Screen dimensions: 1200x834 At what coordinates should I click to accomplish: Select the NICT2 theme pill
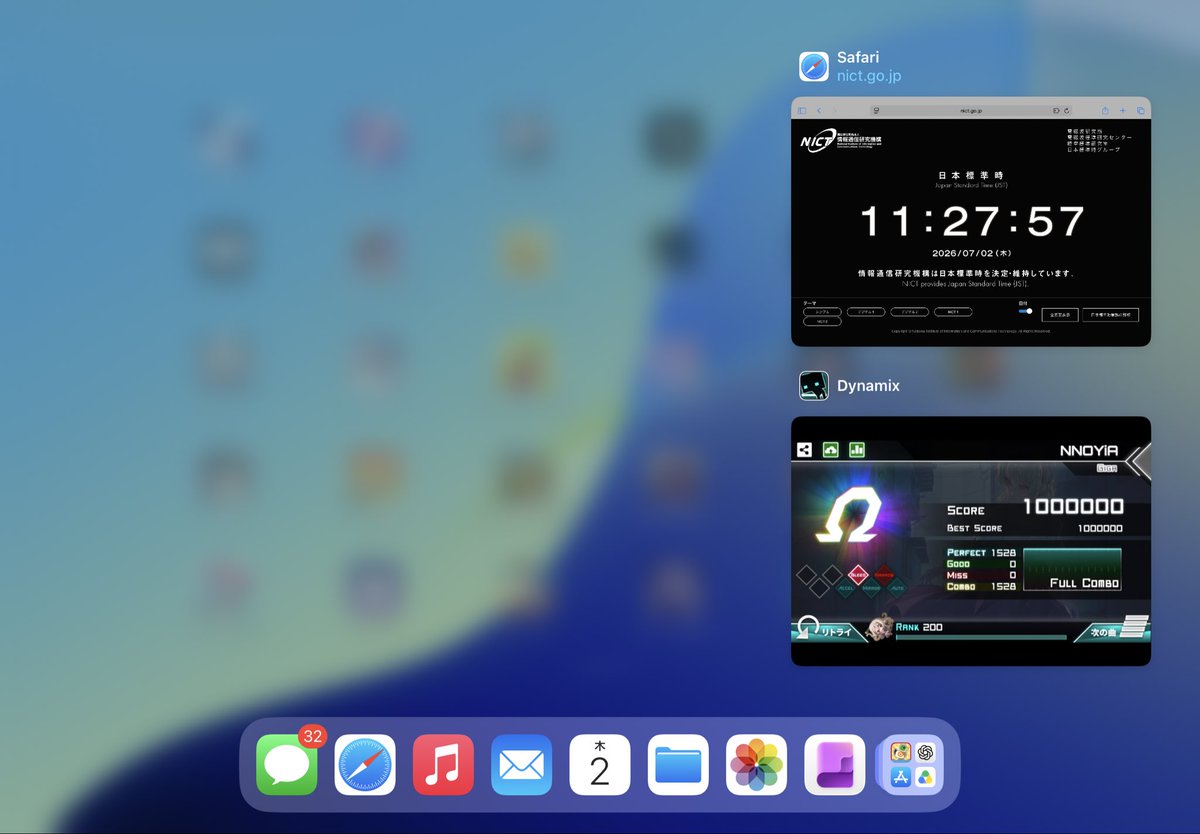822,322
